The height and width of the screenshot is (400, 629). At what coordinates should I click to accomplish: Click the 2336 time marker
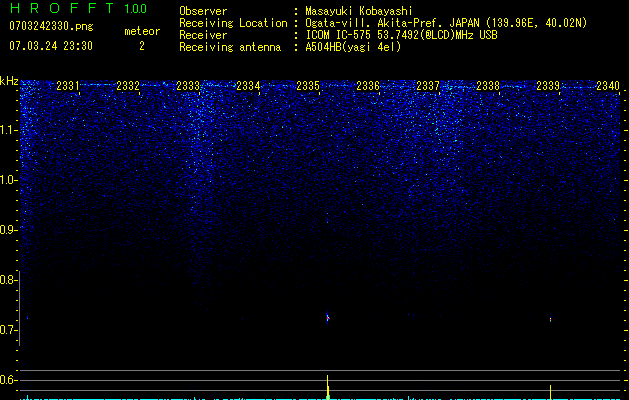pos(368,86)
